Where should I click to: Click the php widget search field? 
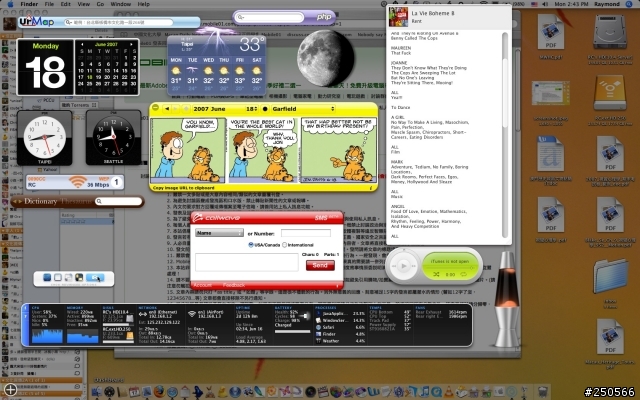[x=269, y=17]
